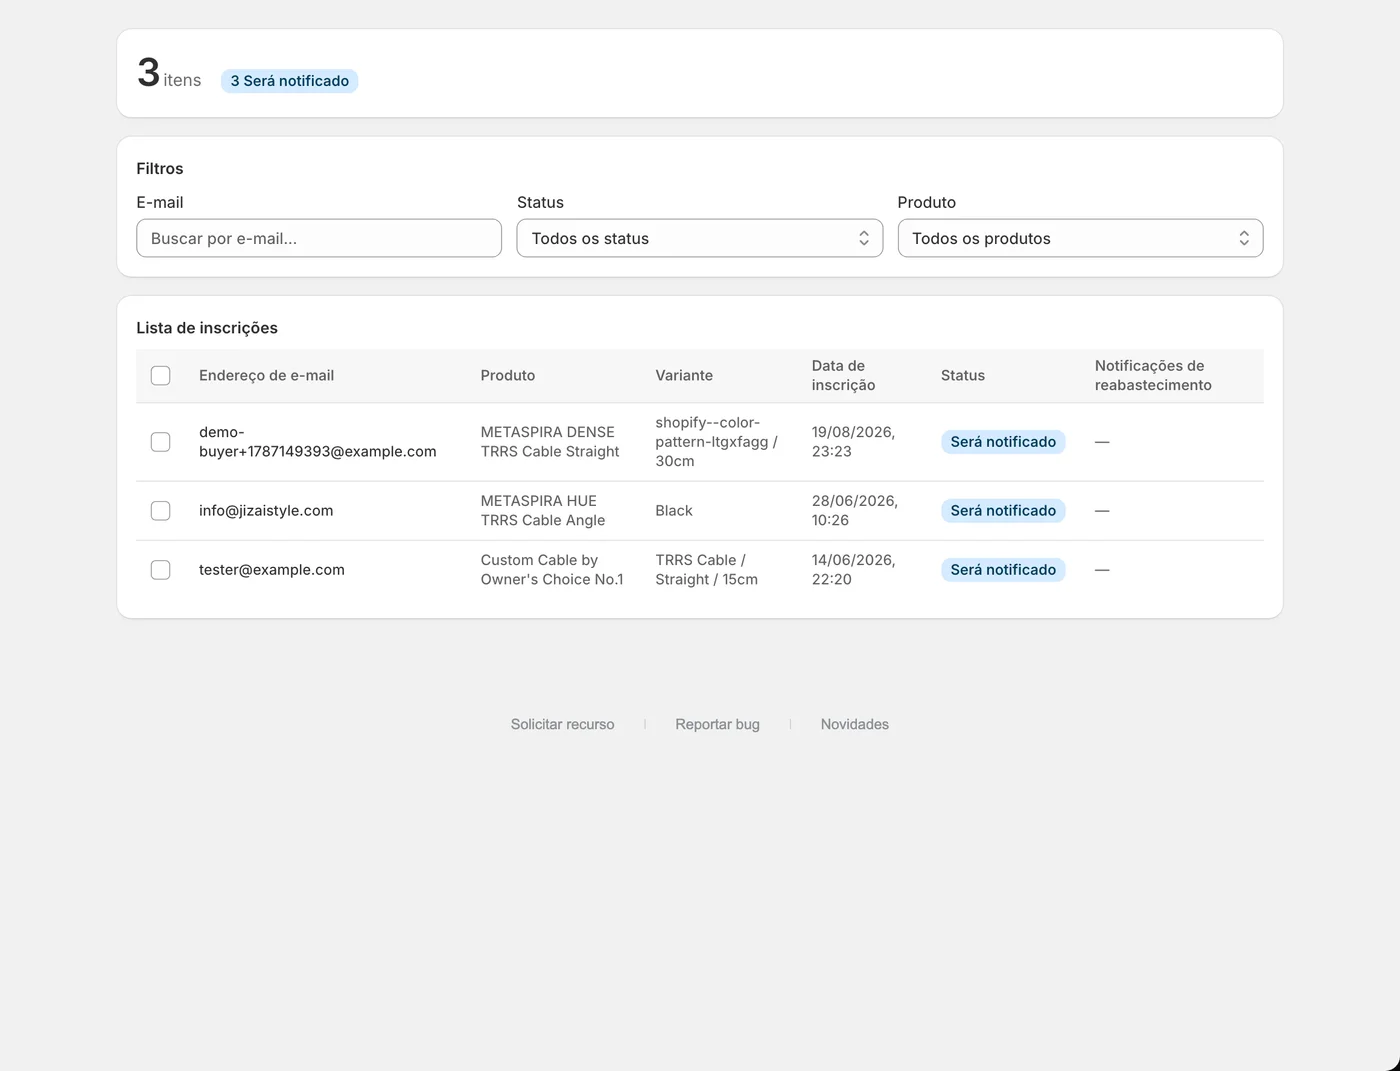Click variant shopify--color-pattern-ltgxfagg / 30cm
This screenshot has height=1071, width=1400.
tap(716, 442)
